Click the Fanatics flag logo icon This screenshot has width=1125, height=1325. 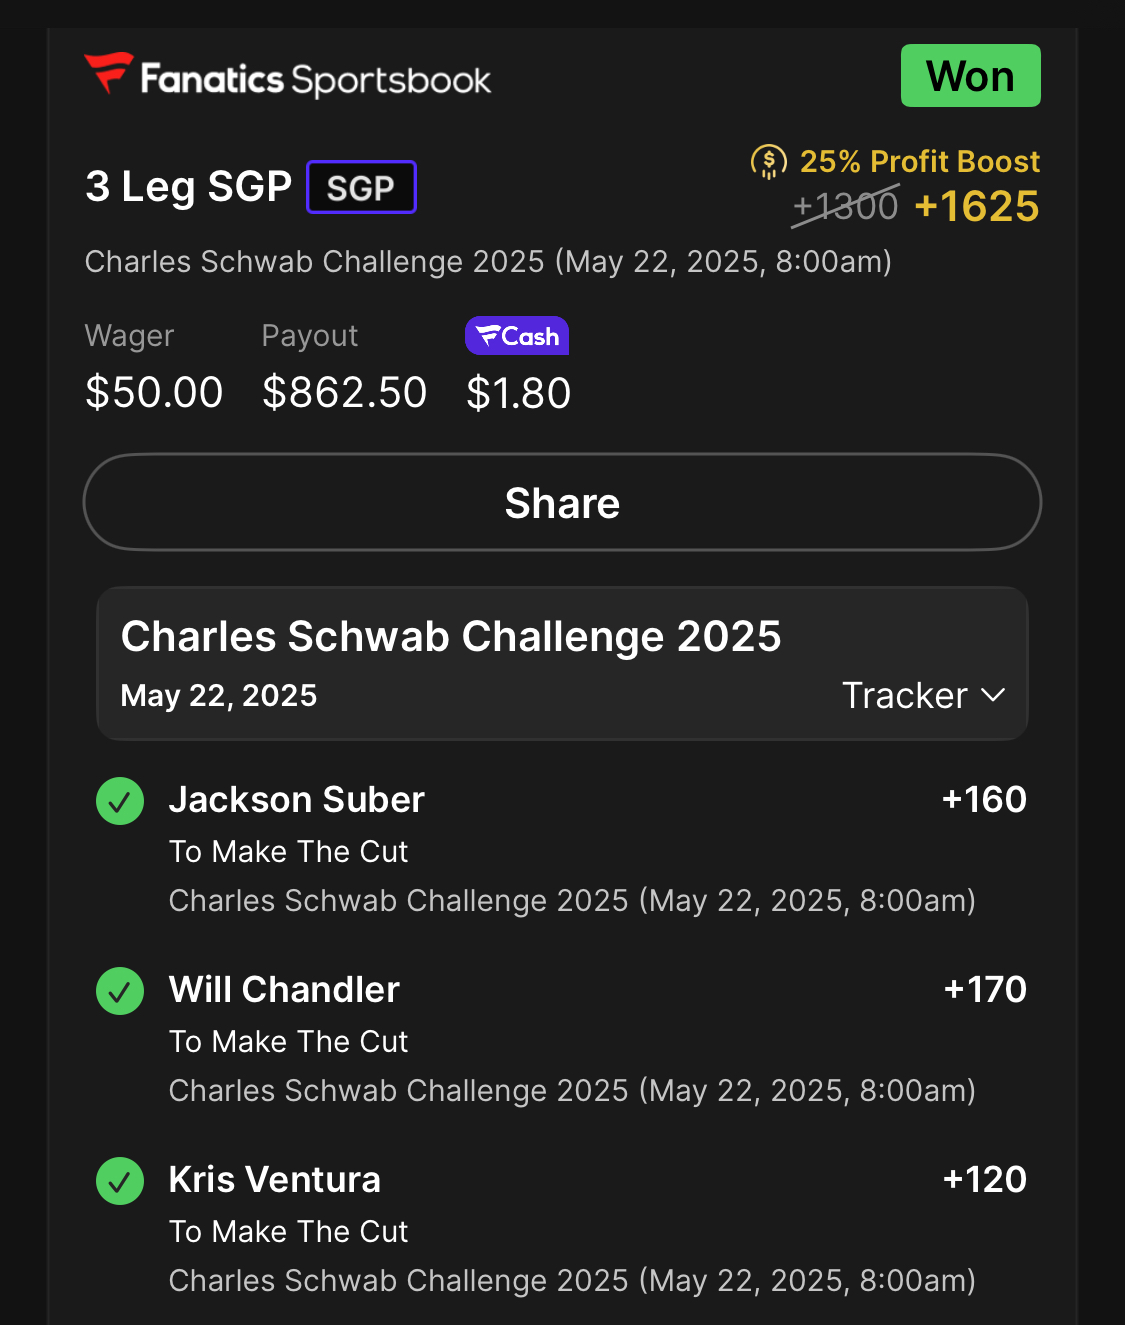coord(108,73)
